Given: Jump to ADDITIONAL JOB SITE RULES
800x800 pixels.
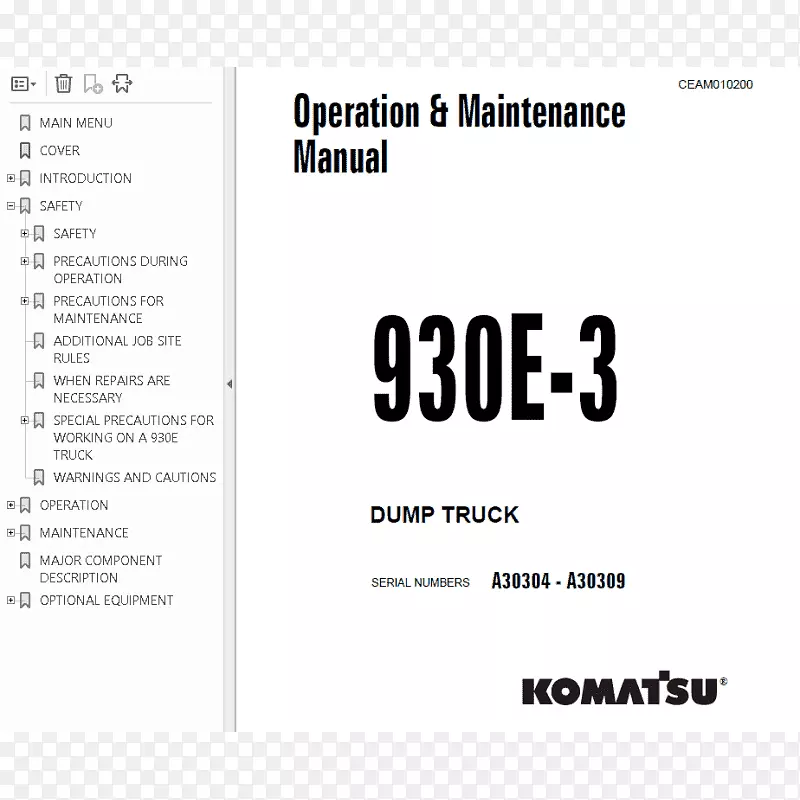Looking at the screenshot, I should click(x=117, y=349).
